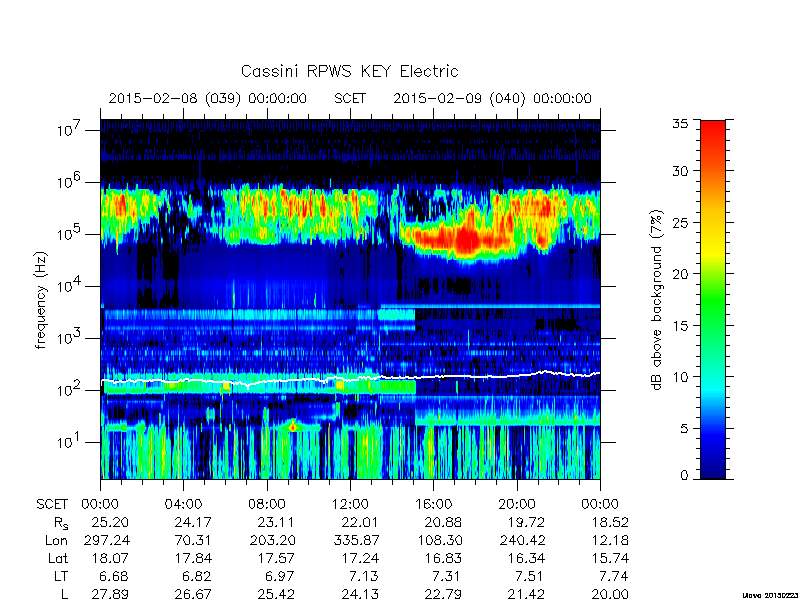Click the 10^1 frequency axis label

coord(68,442)
